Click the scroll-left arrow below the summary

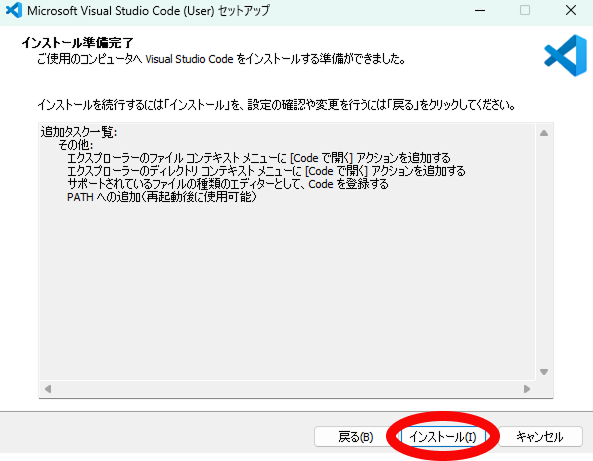[x=48, y=389]
